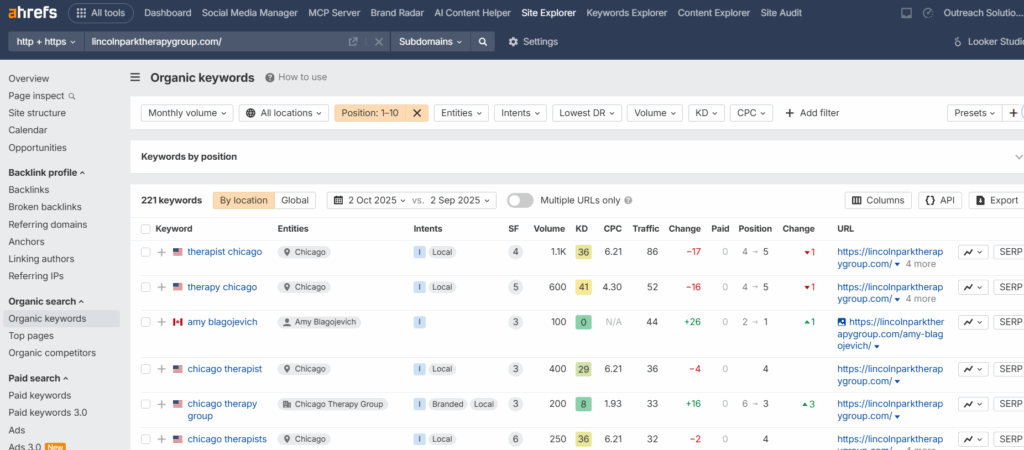Check the chicago therapy group row checkbox

[146, 404]
